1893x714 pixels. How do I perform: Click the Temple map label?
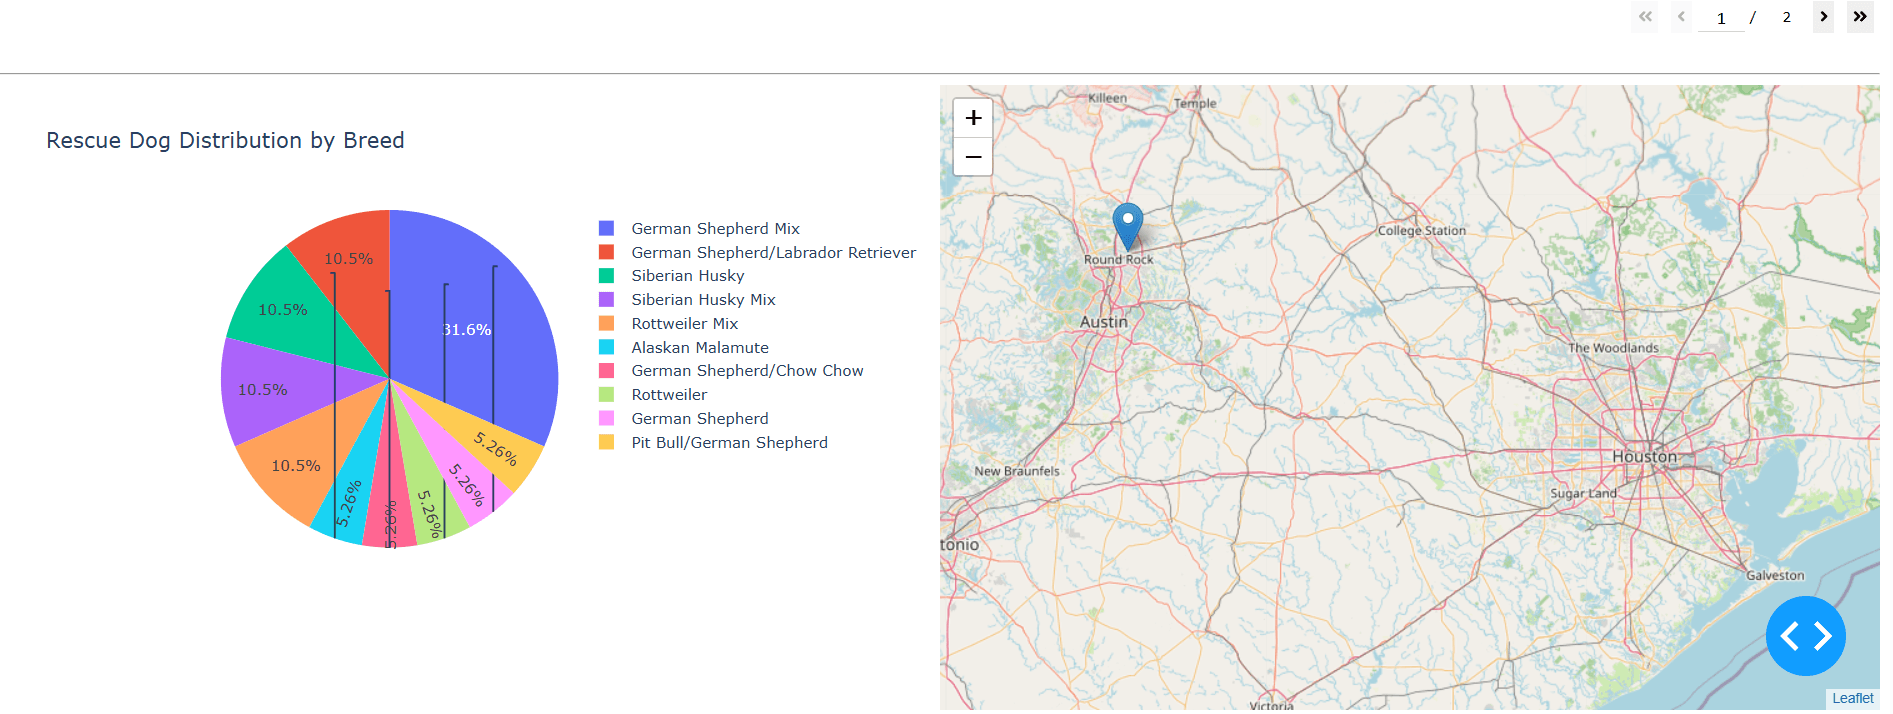tap(1195, 103)
